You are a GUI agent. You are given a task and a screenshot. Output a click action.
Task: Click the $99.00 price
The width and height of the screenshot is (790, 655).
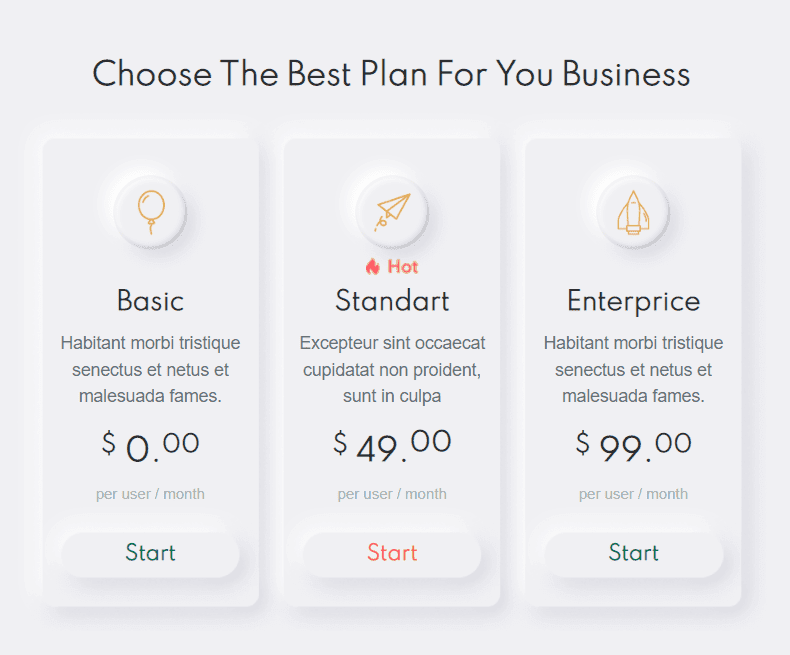click(633, 446)
